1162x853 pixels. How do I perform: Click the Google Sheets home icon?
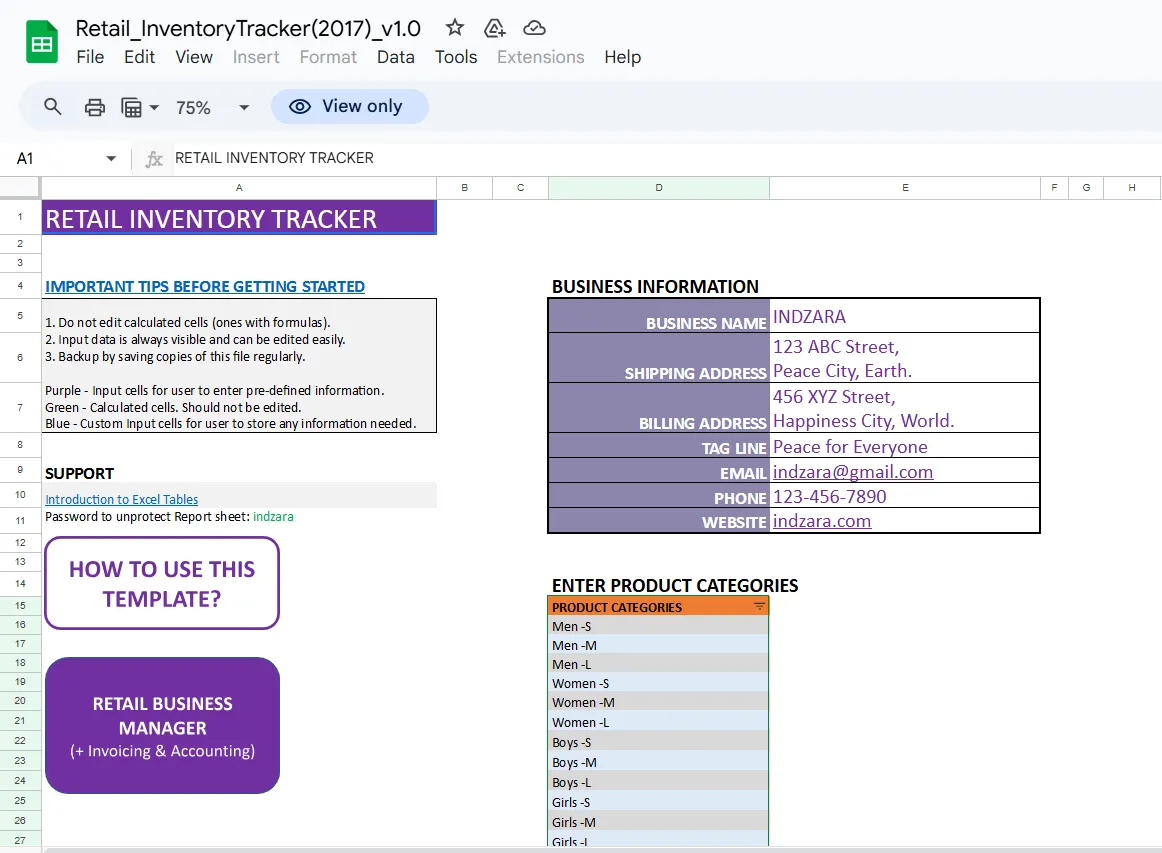pos(42,42)
